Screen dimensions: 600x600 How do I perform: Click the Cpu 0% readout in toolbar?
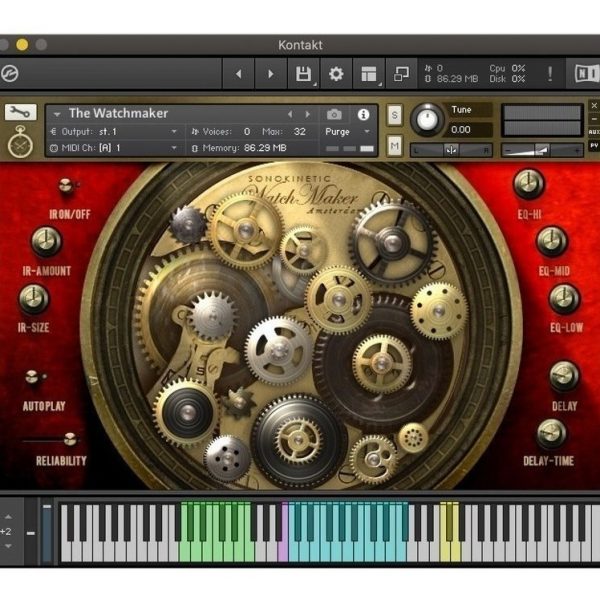(507, 68)
